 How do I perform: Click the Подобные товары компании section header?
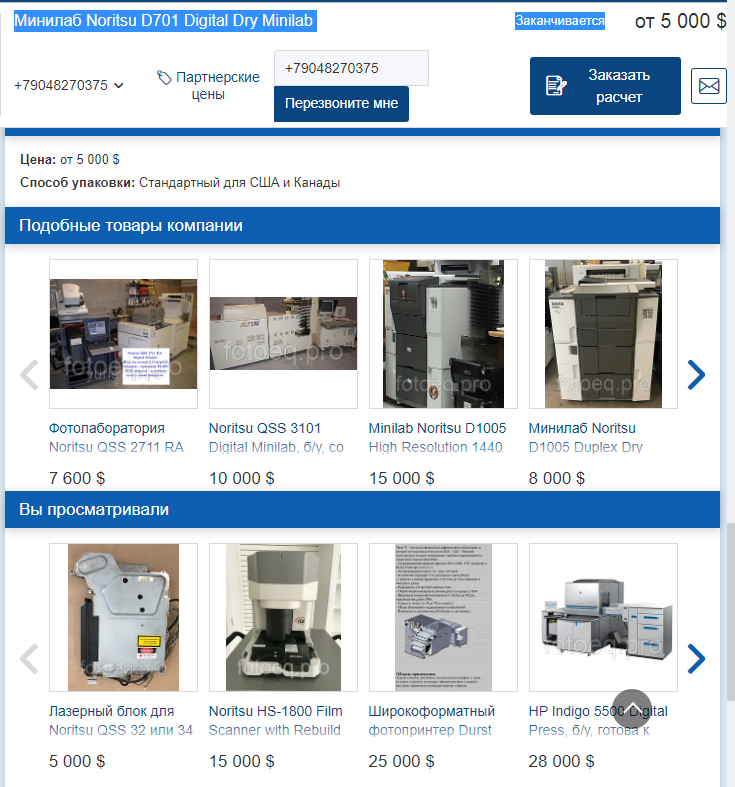362,225
